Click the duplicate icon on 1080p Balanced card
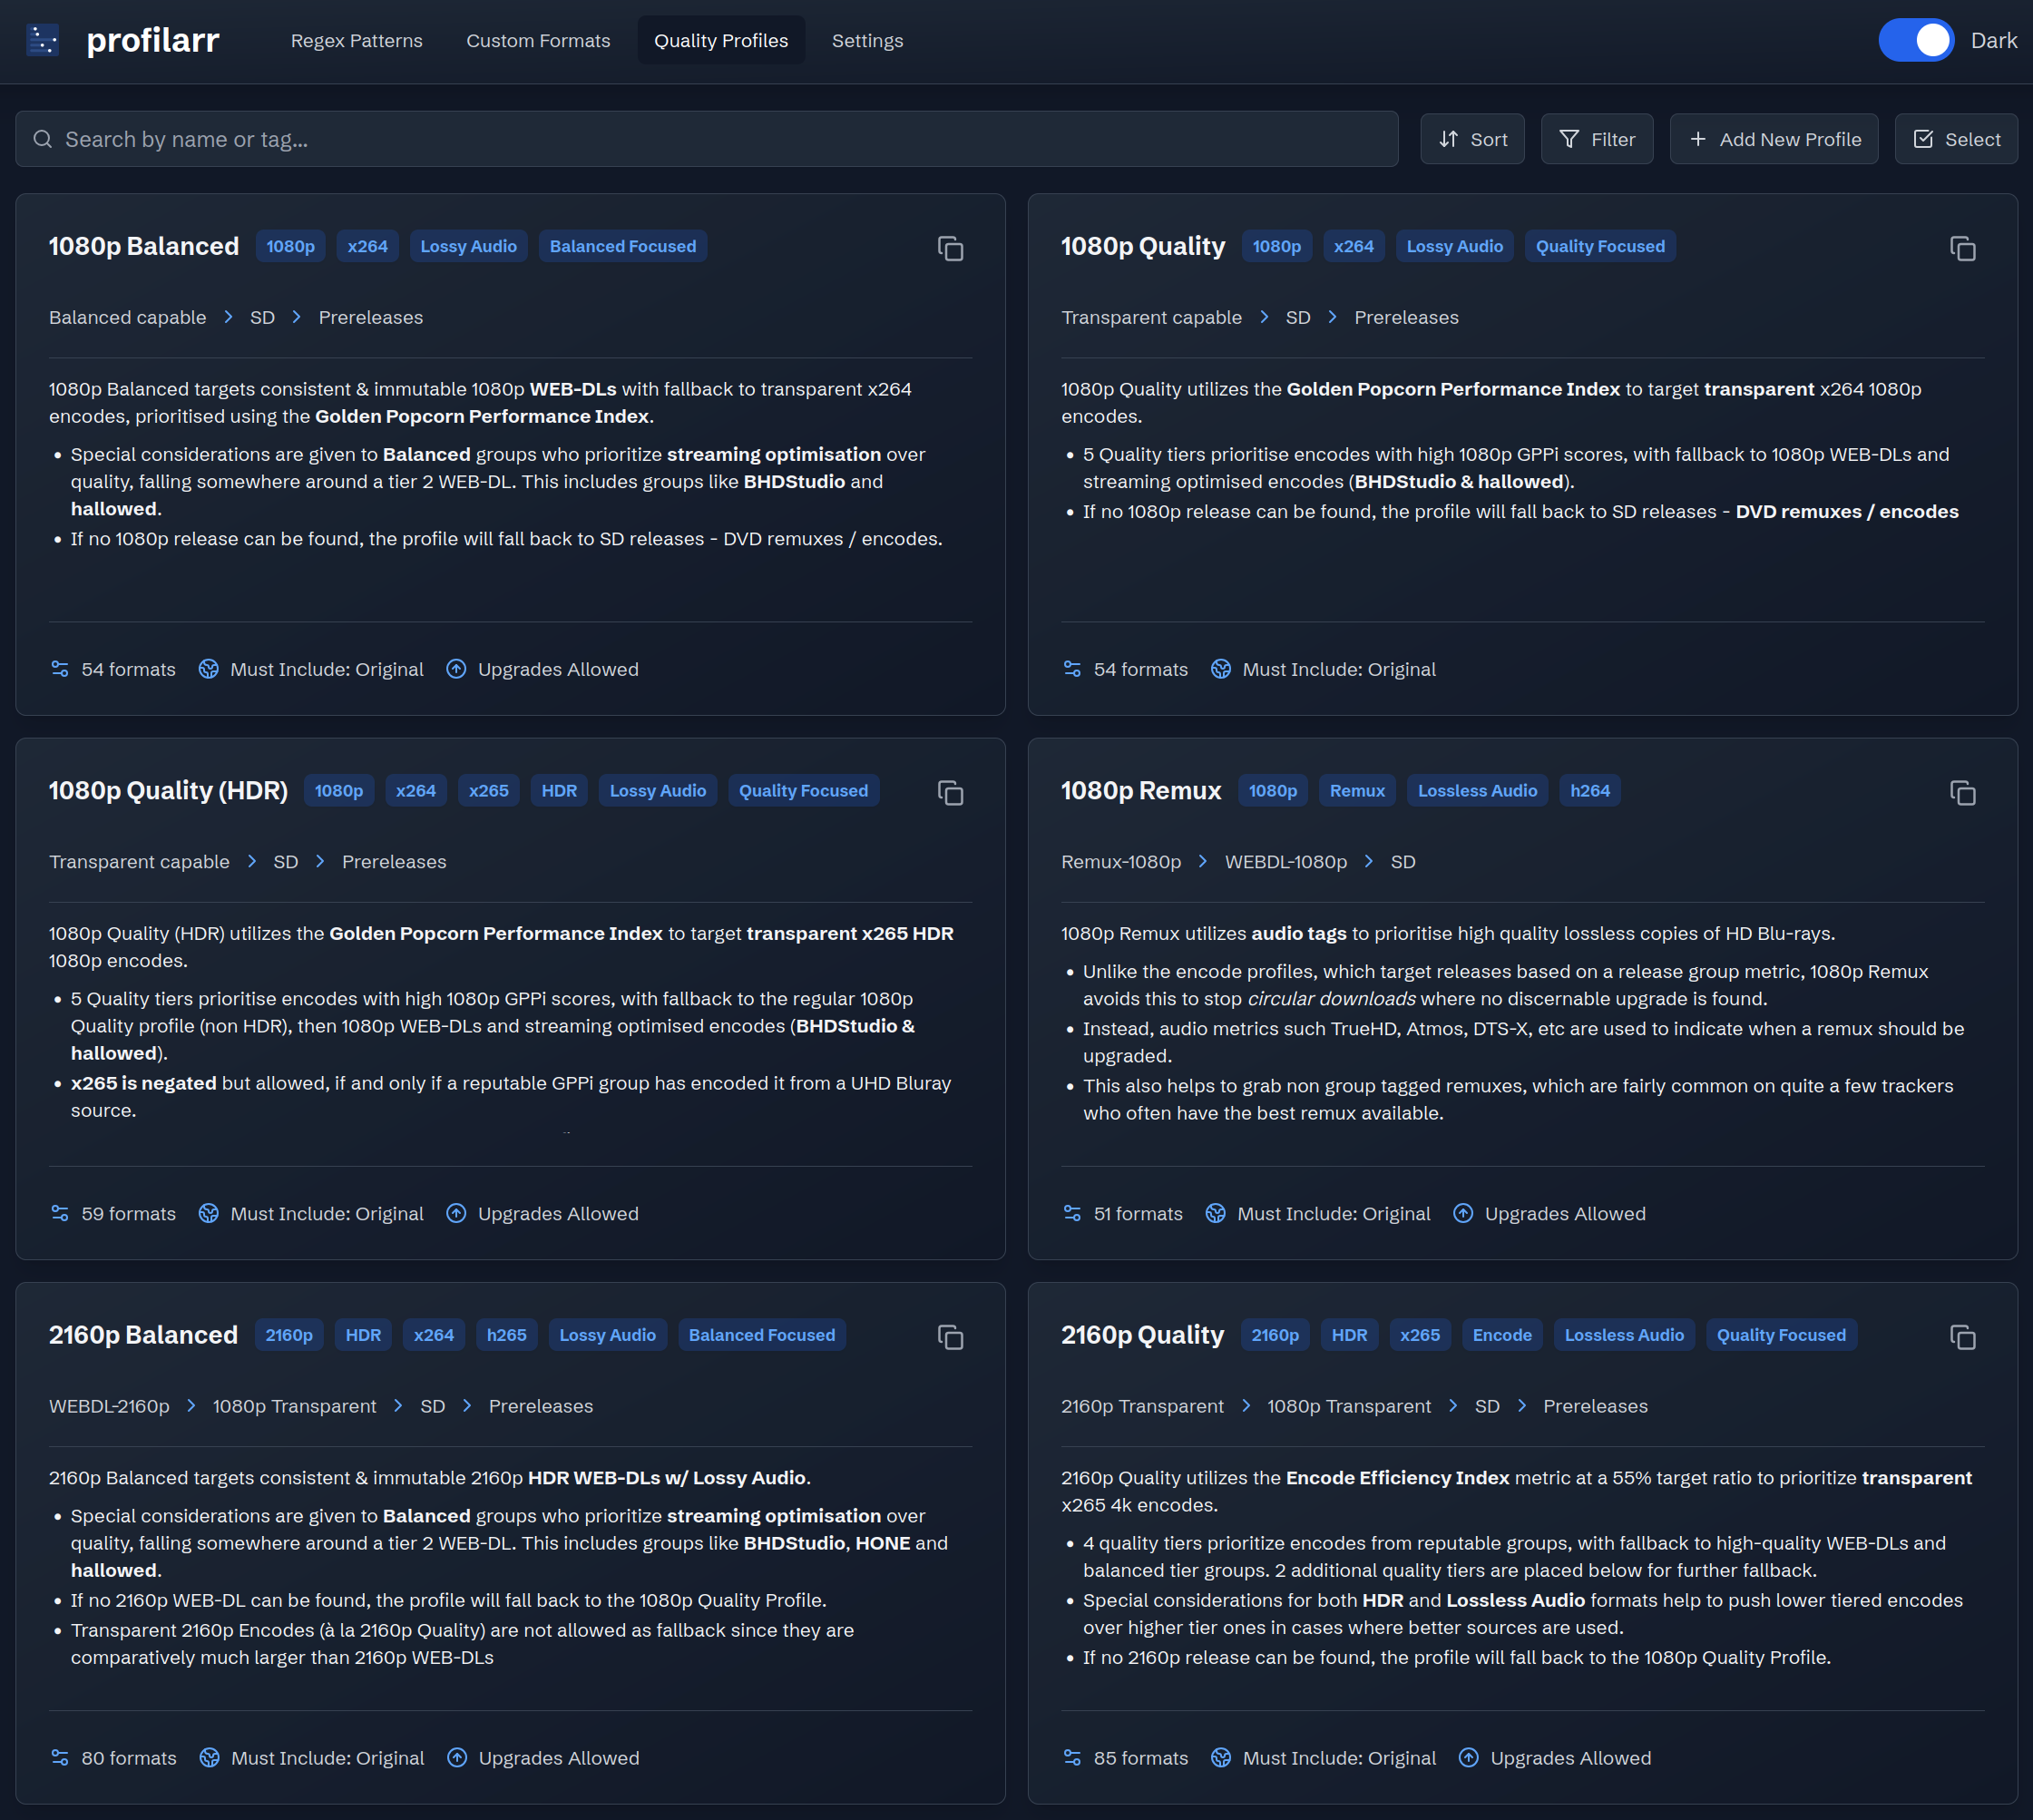Image resolution: width=2033 pixels, height=1820 pixels. (950, 248)
